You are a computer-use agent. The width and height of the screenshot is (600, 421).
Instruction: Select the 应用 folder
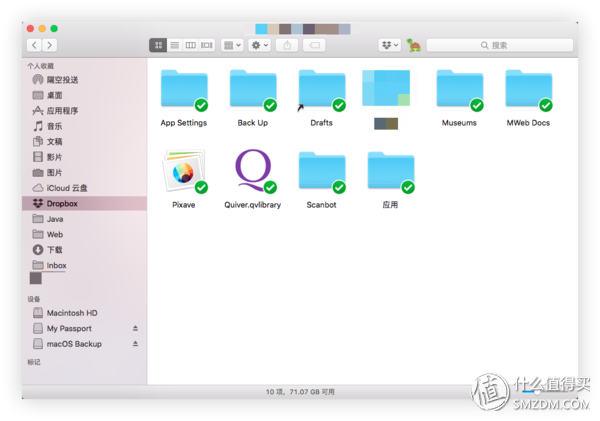tap(391, 171)
